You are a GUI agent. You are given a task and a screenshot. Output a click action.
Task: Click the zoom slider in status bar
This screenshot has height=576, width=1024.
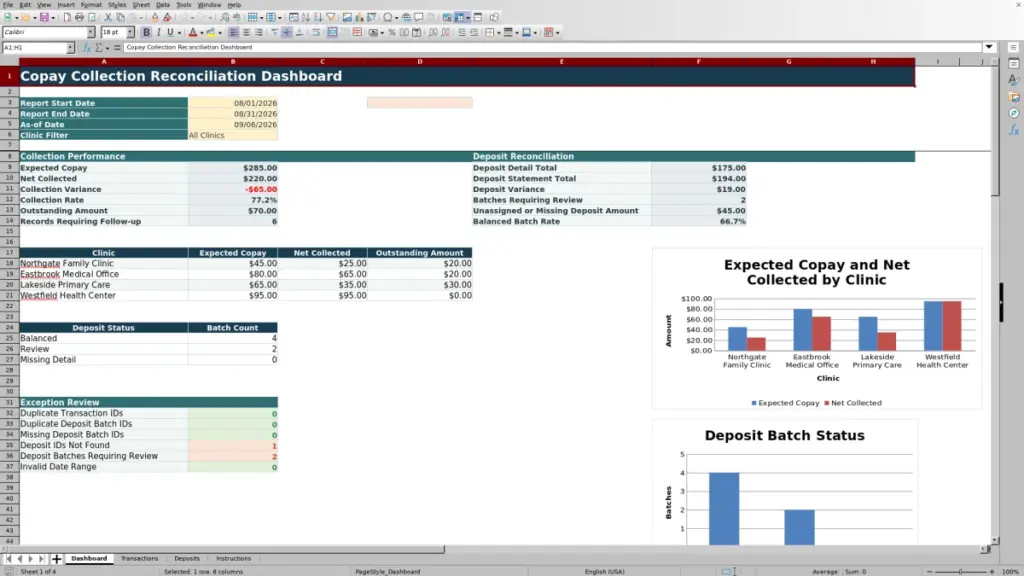pyautogui.click(x=960, y=571)
